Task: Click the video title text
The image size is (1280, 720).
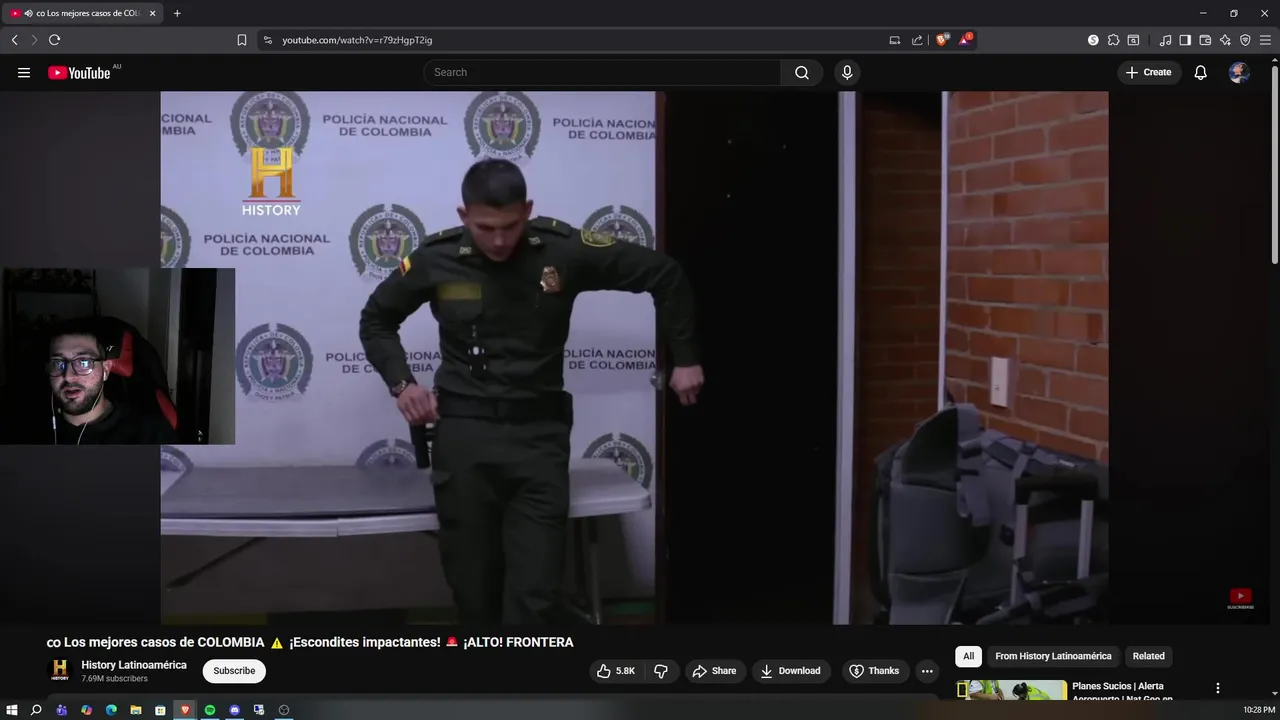Action: click(310, 642)
